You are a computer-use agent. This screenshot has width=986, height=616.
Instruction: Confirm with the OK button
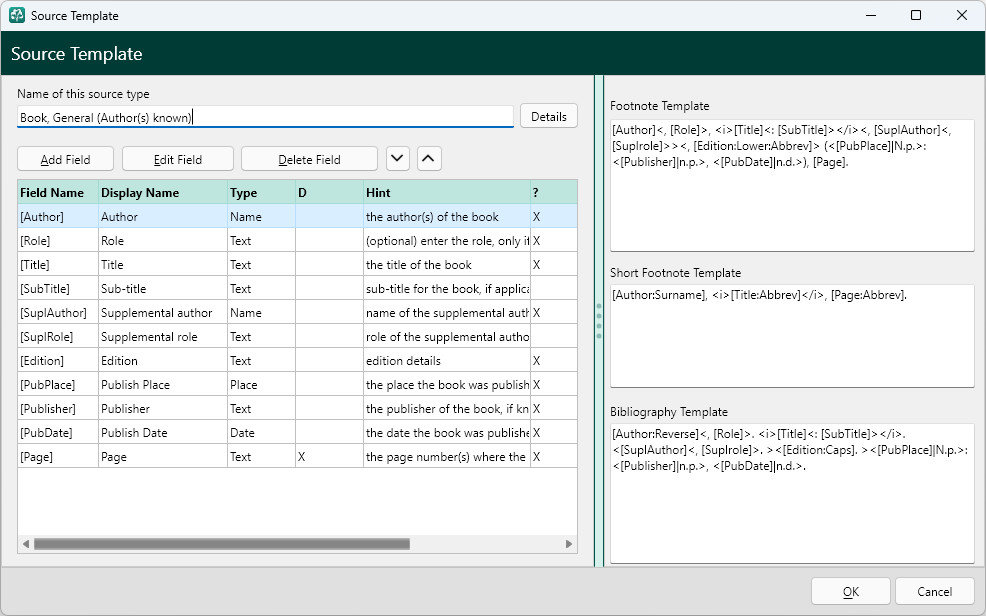pos(850,591)
